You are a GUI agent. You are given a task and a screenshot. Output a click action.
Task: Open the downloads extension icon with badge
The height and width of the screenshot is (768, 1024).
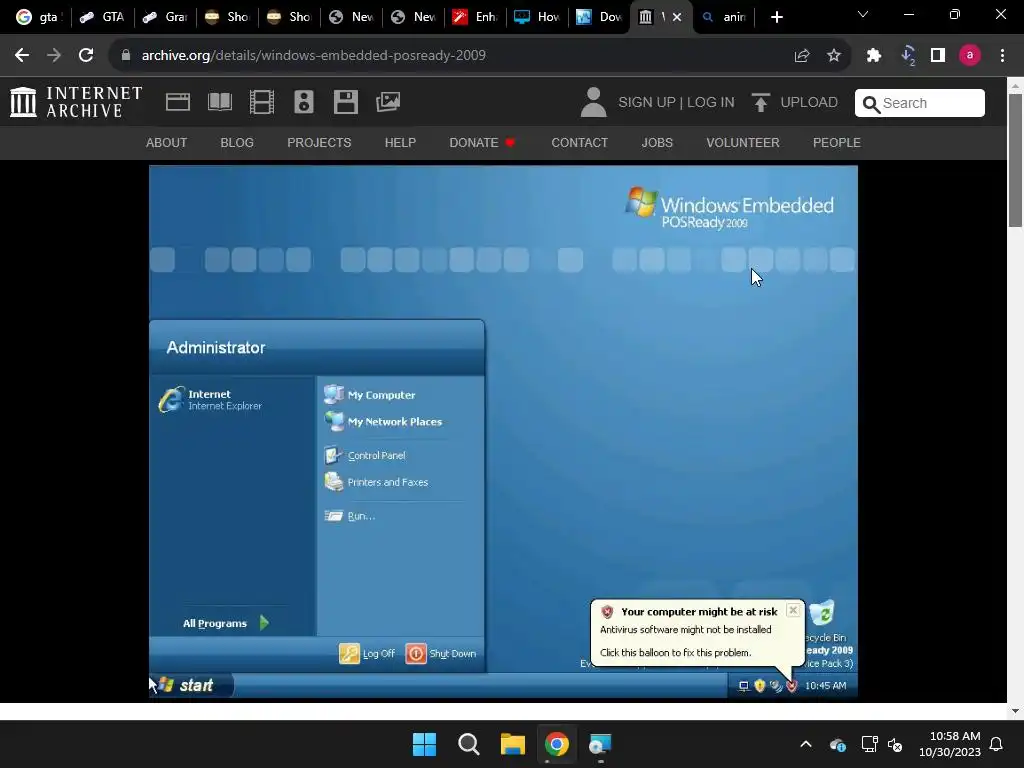coord(908,56)
